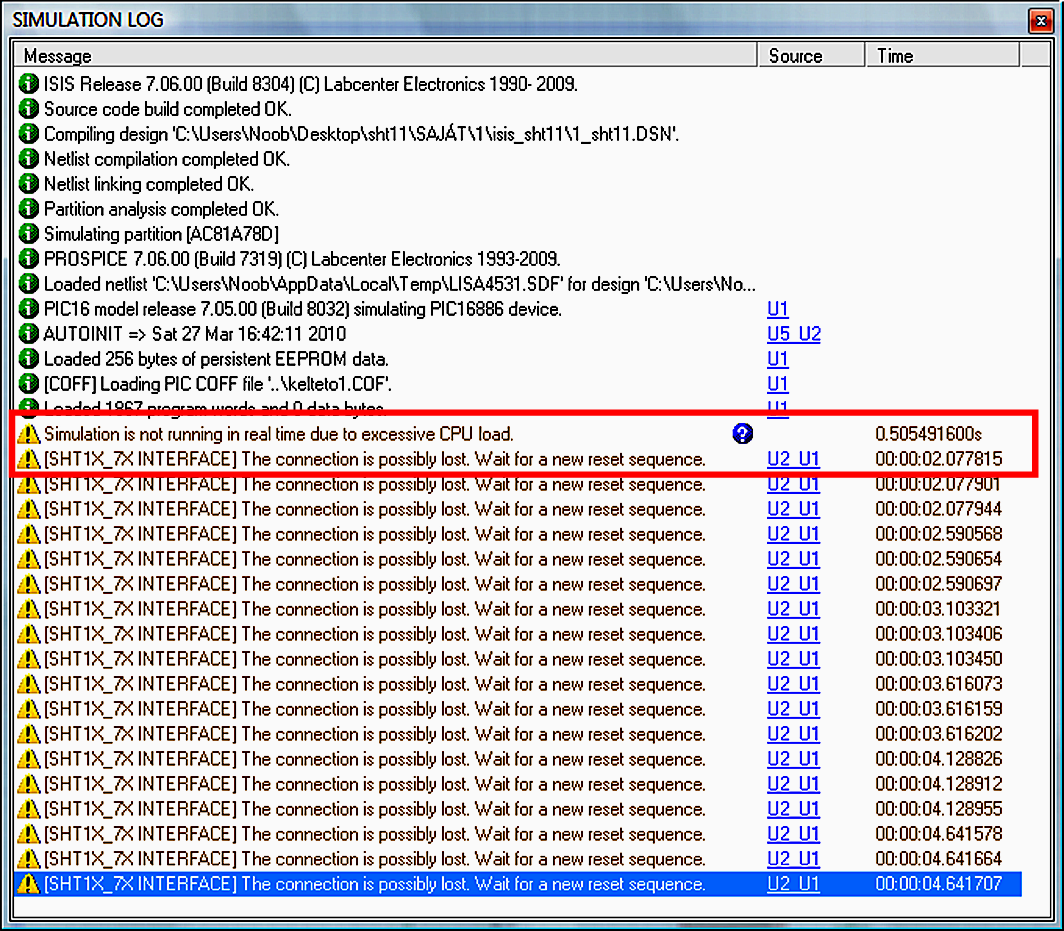Click the blue help question mark icon
The image size is (1064, 931).
[x=742, y=434]
